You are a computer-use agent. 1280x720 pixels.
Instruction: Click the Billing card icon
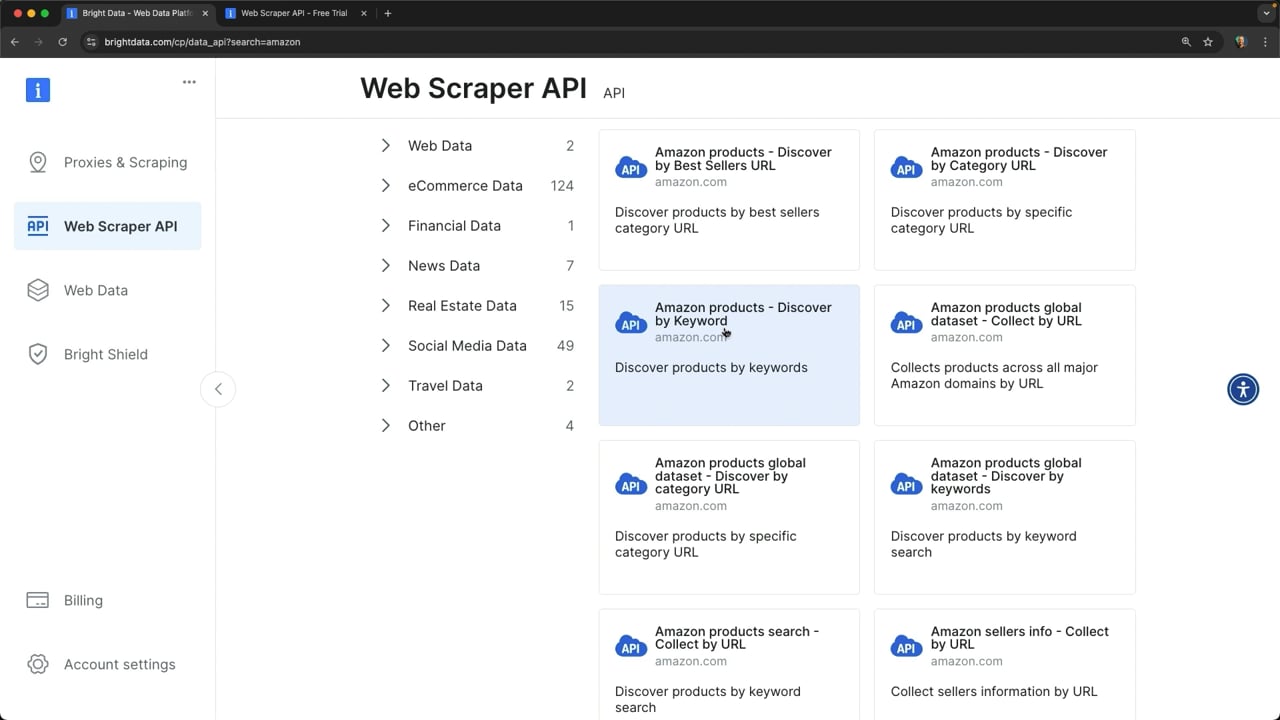click(38, 600)
